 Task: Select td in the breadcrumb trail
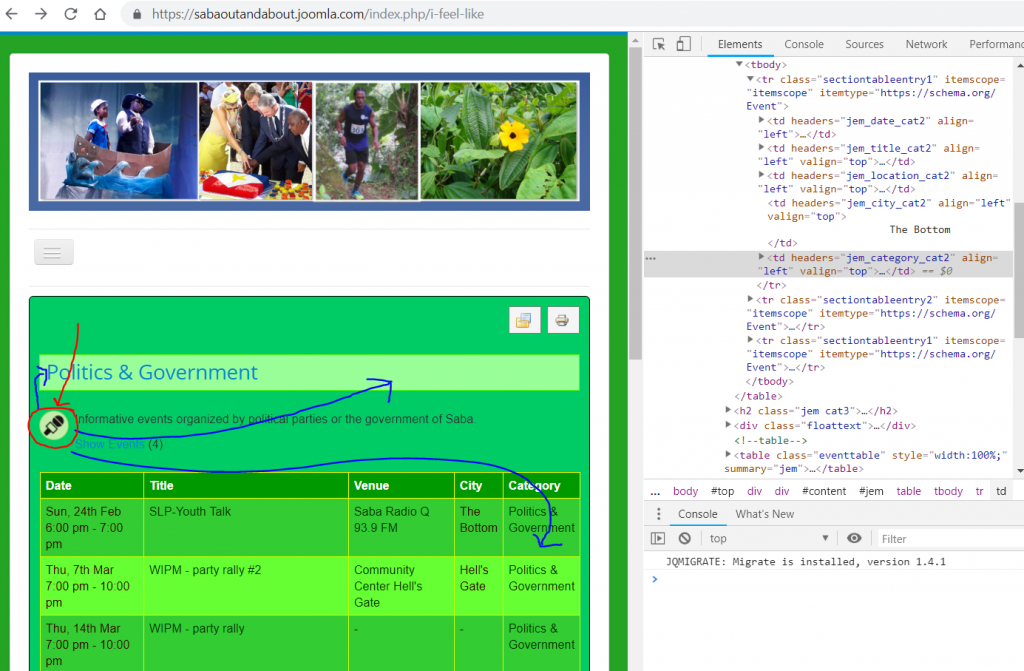[x=1001, y=491]
